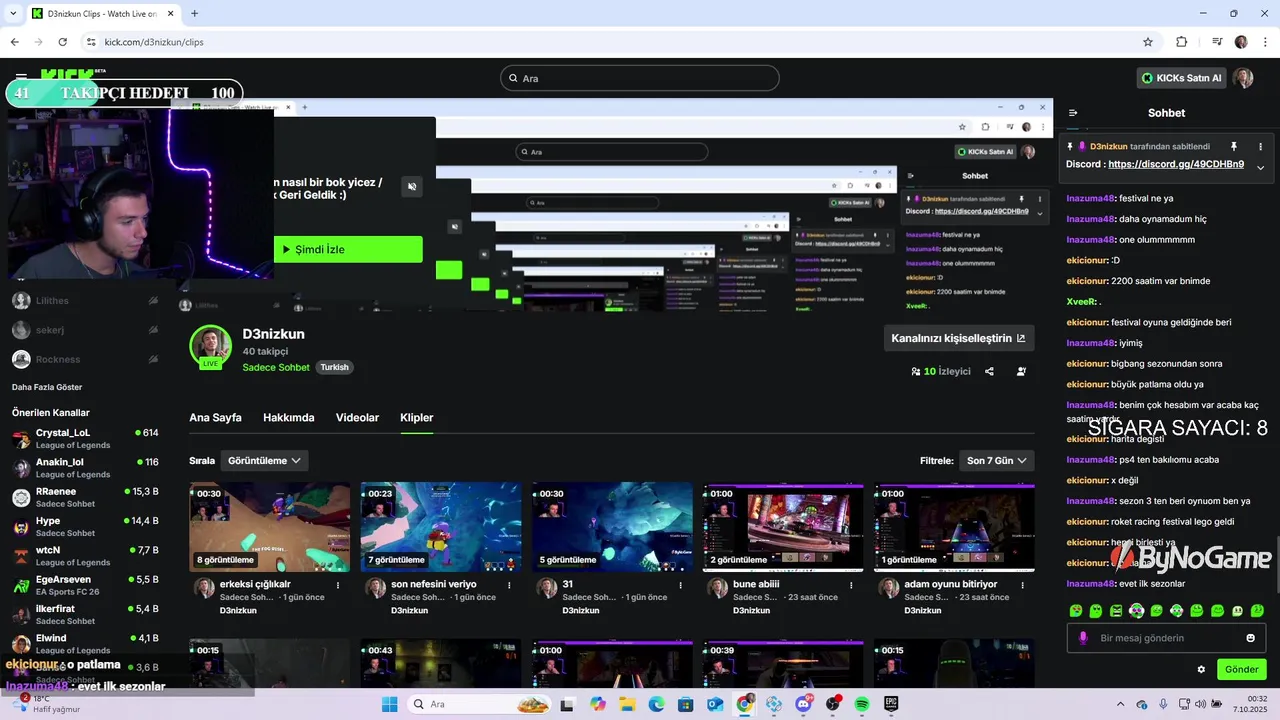Open the Windows Start menu
1280x720 pixels.
click(389, 704)
